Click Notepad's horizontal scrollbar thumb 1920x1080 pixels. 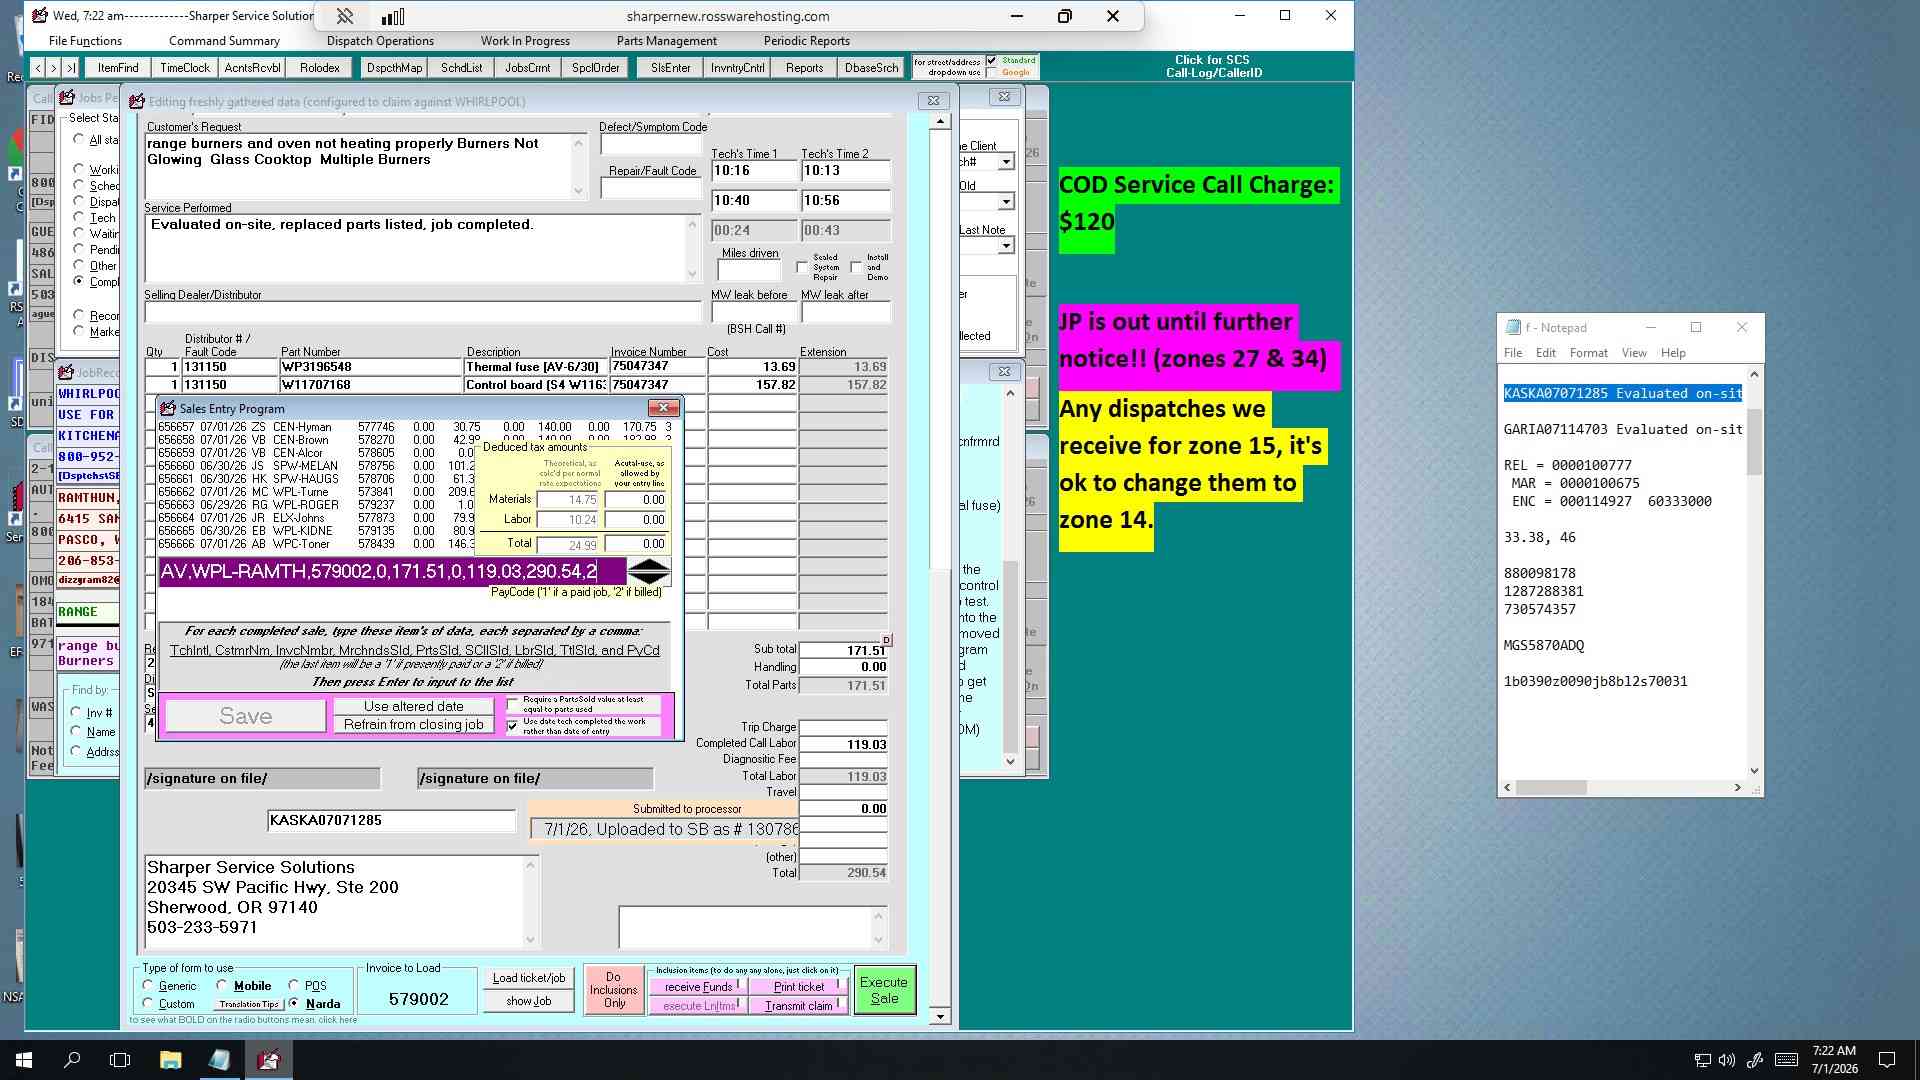click(x=1551, y=788)
